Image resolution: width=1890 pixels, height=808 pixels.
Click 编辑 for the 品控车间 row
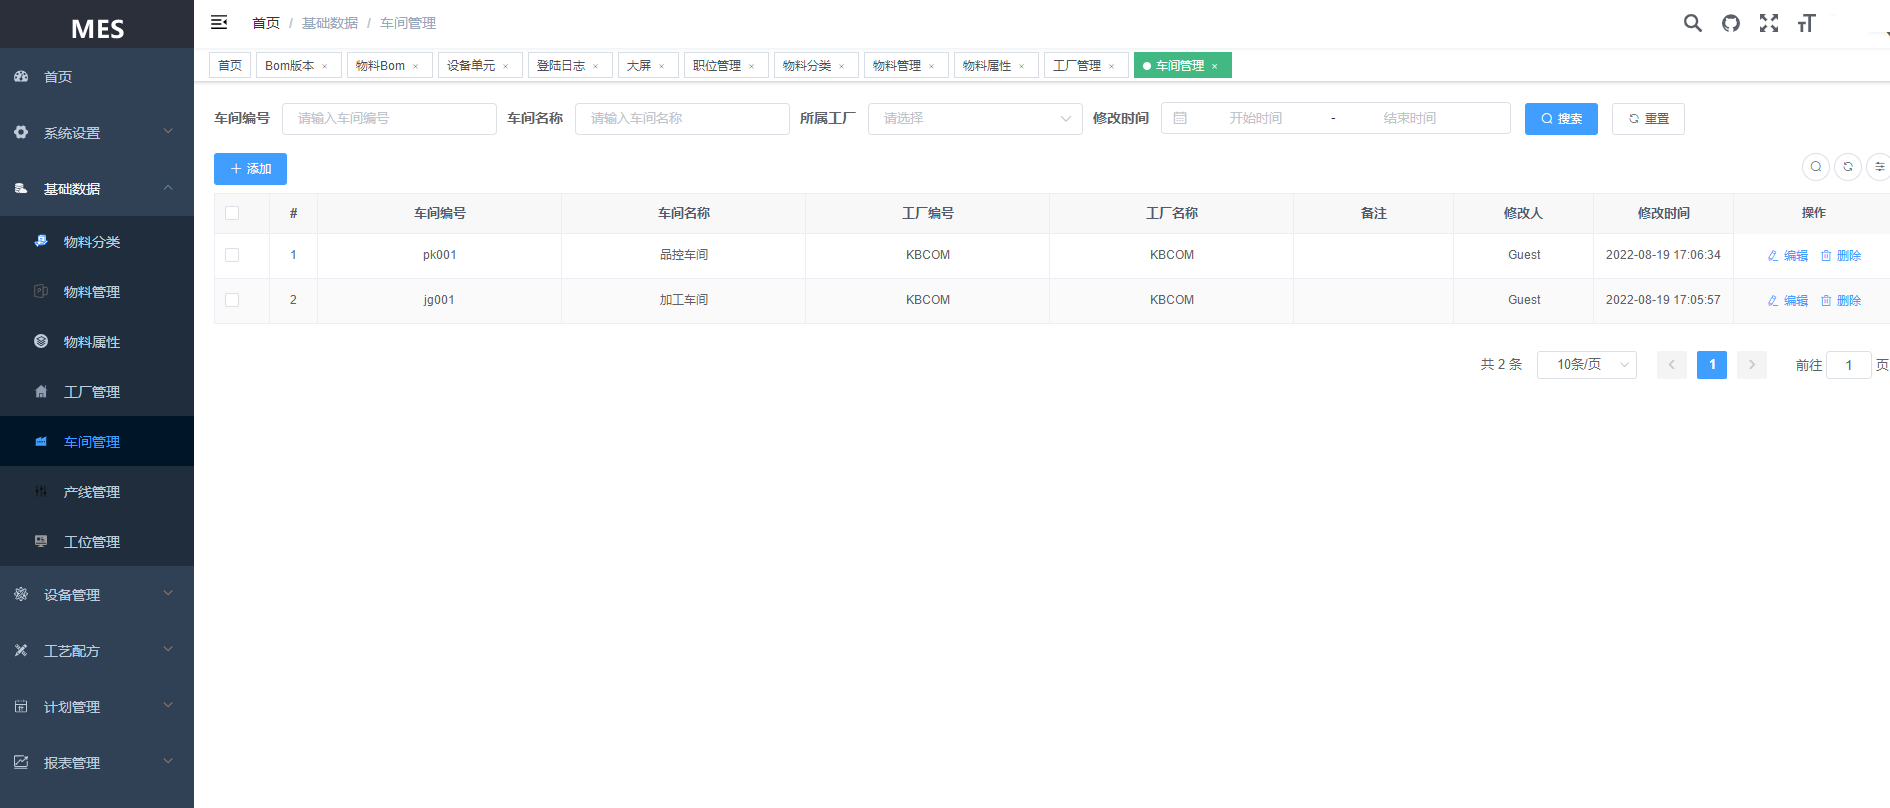(1788, 256)
